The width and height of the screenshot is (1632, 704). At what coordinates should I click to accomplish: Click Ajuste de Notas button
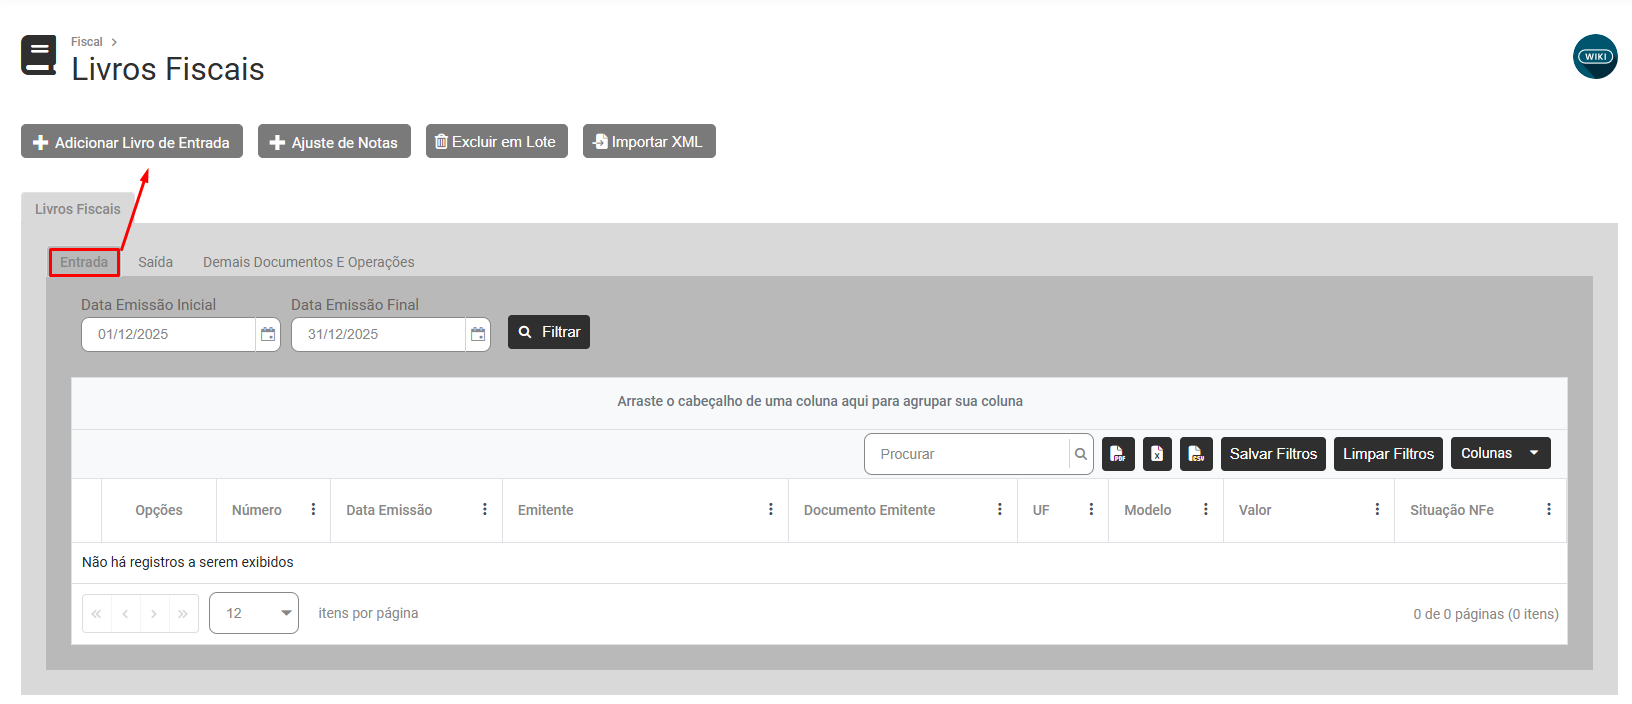[x=334, y=142]
